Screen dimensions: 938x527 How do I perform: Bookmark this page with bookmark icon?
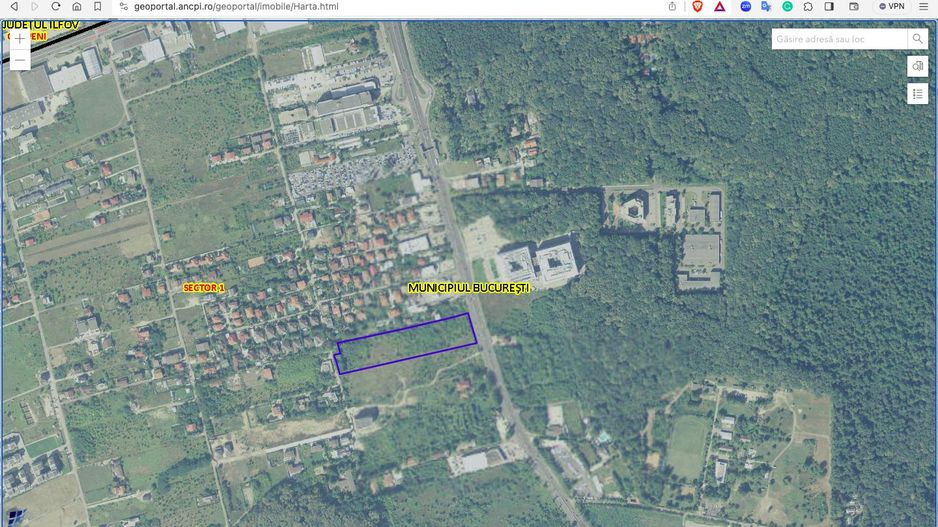(98, 7)
